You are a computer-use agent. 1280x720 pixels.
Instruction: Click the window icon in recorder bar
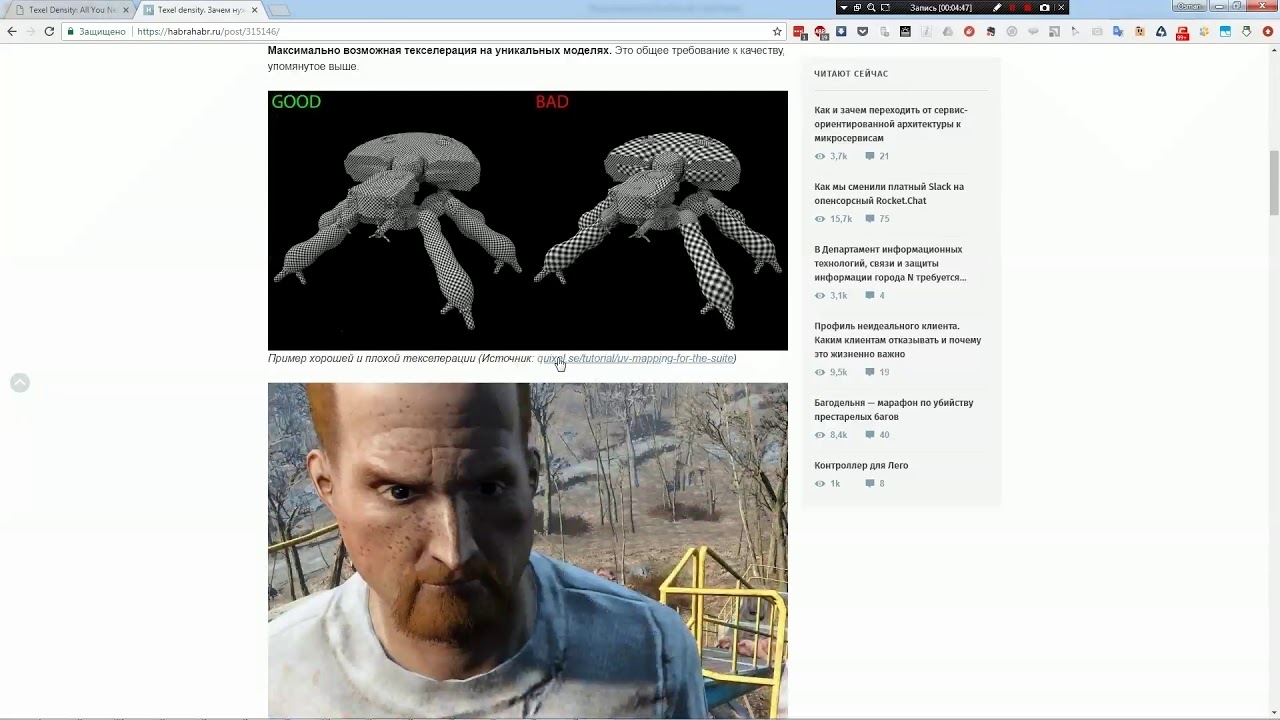[x=857, y=7]
